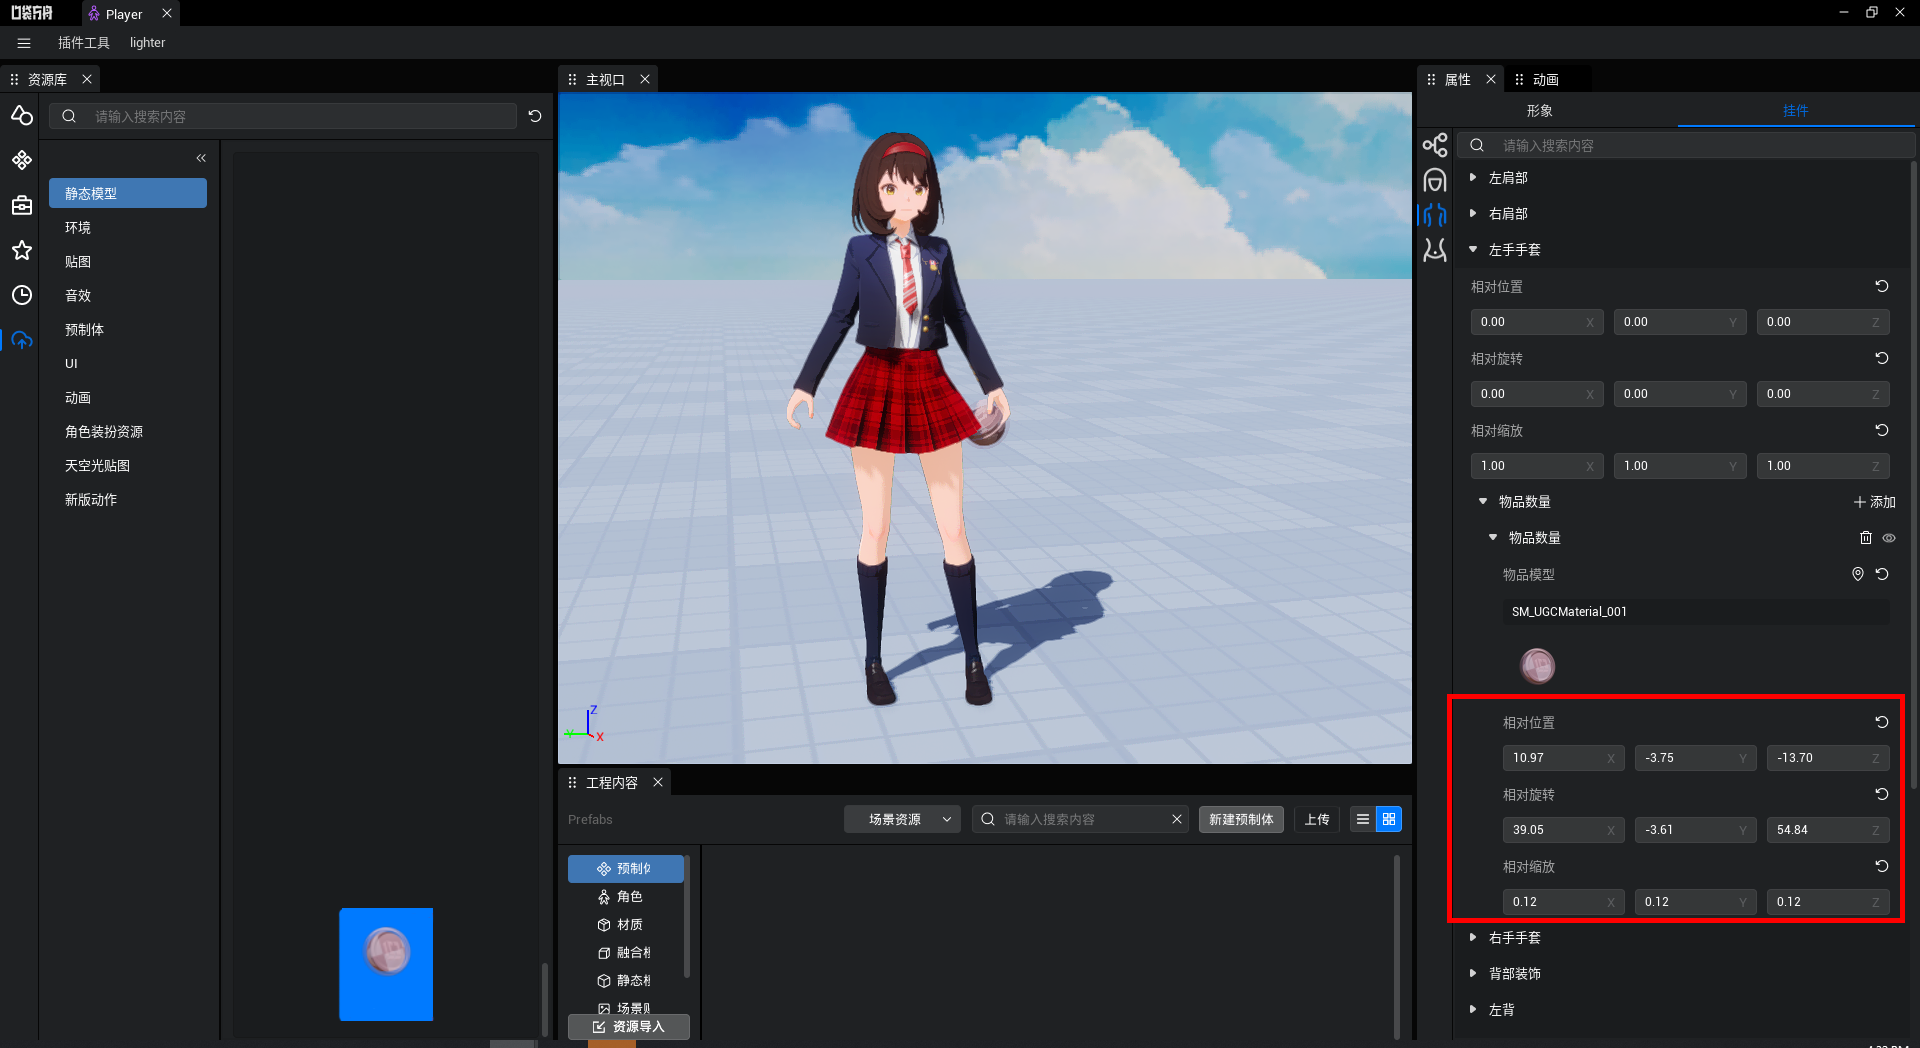Reset item 相对旋转 39.05 row
This screenshot has width=1920, height=1048.
point(1881,794)
